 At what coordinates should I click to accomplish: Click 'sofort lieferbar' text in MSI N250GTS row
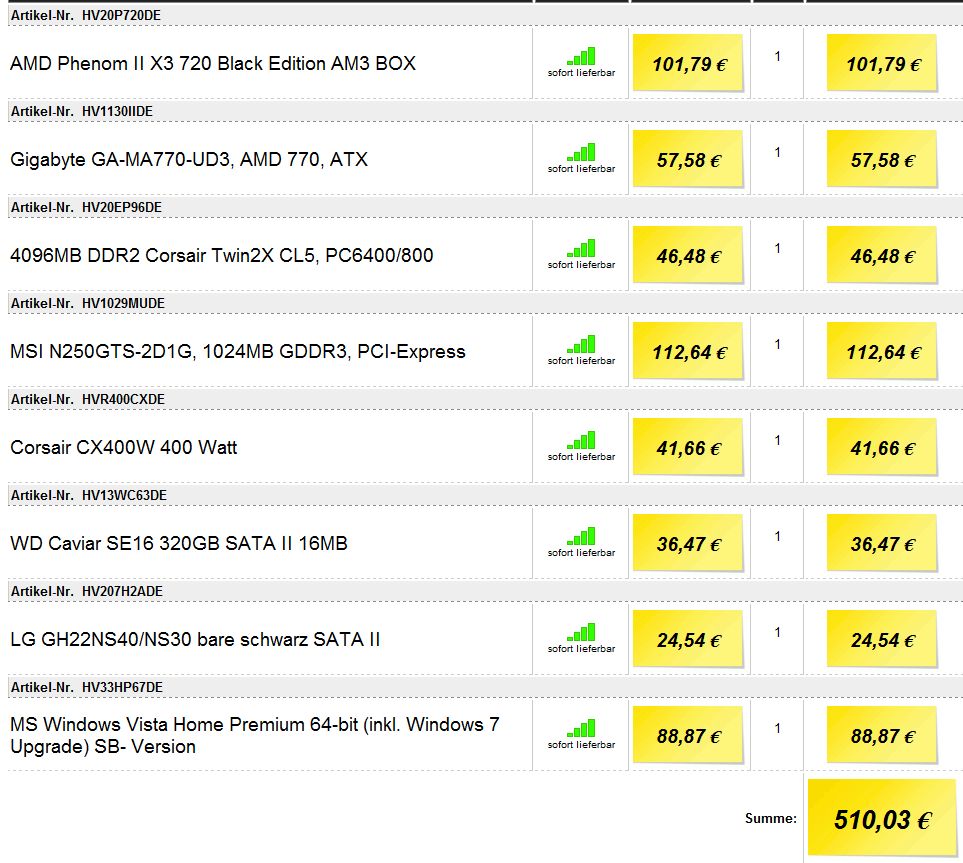(581, 361)
